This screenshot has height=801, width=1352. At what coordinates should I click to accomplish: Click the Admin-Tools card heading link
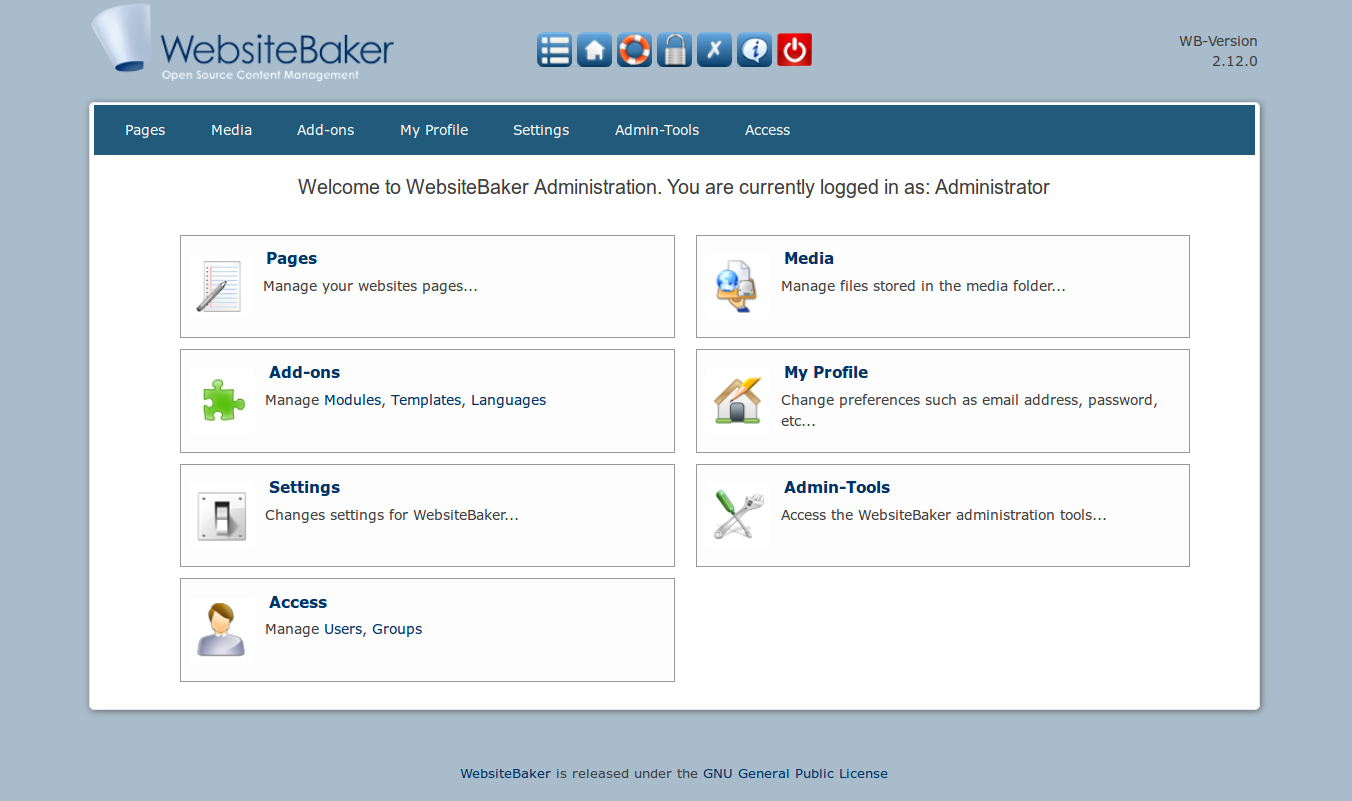pyautogui.click(x=837, y=487)
